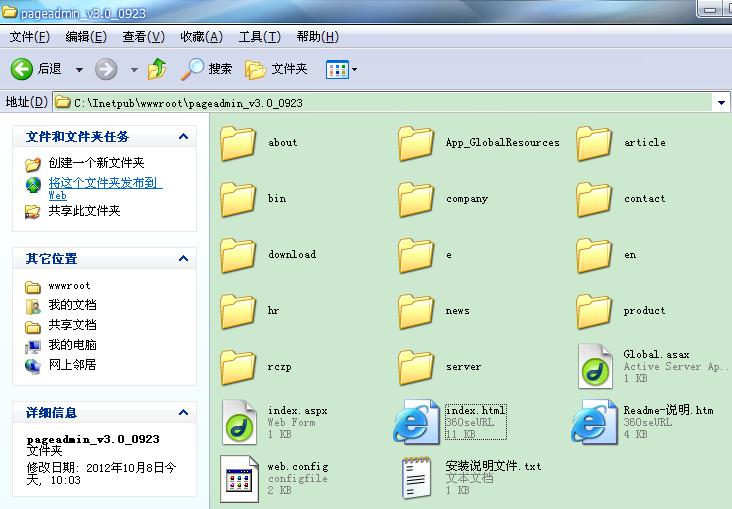Open the App_GlobalResources folder
Screen dimensions: 732x509
417,143
